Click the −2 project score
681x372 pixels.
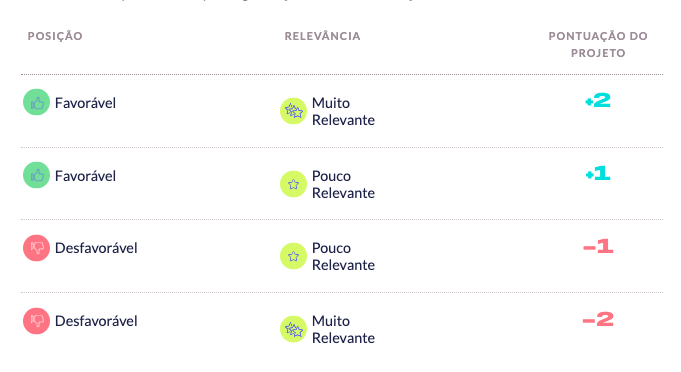(x=598, y=319)
